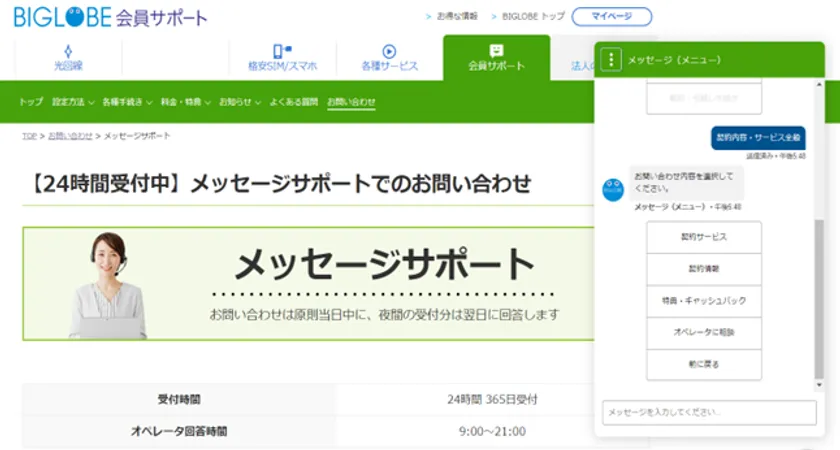840x450 pixels.
Task: Select the 格安SIM/スマホ phone icon
Action: click(282, 51)
